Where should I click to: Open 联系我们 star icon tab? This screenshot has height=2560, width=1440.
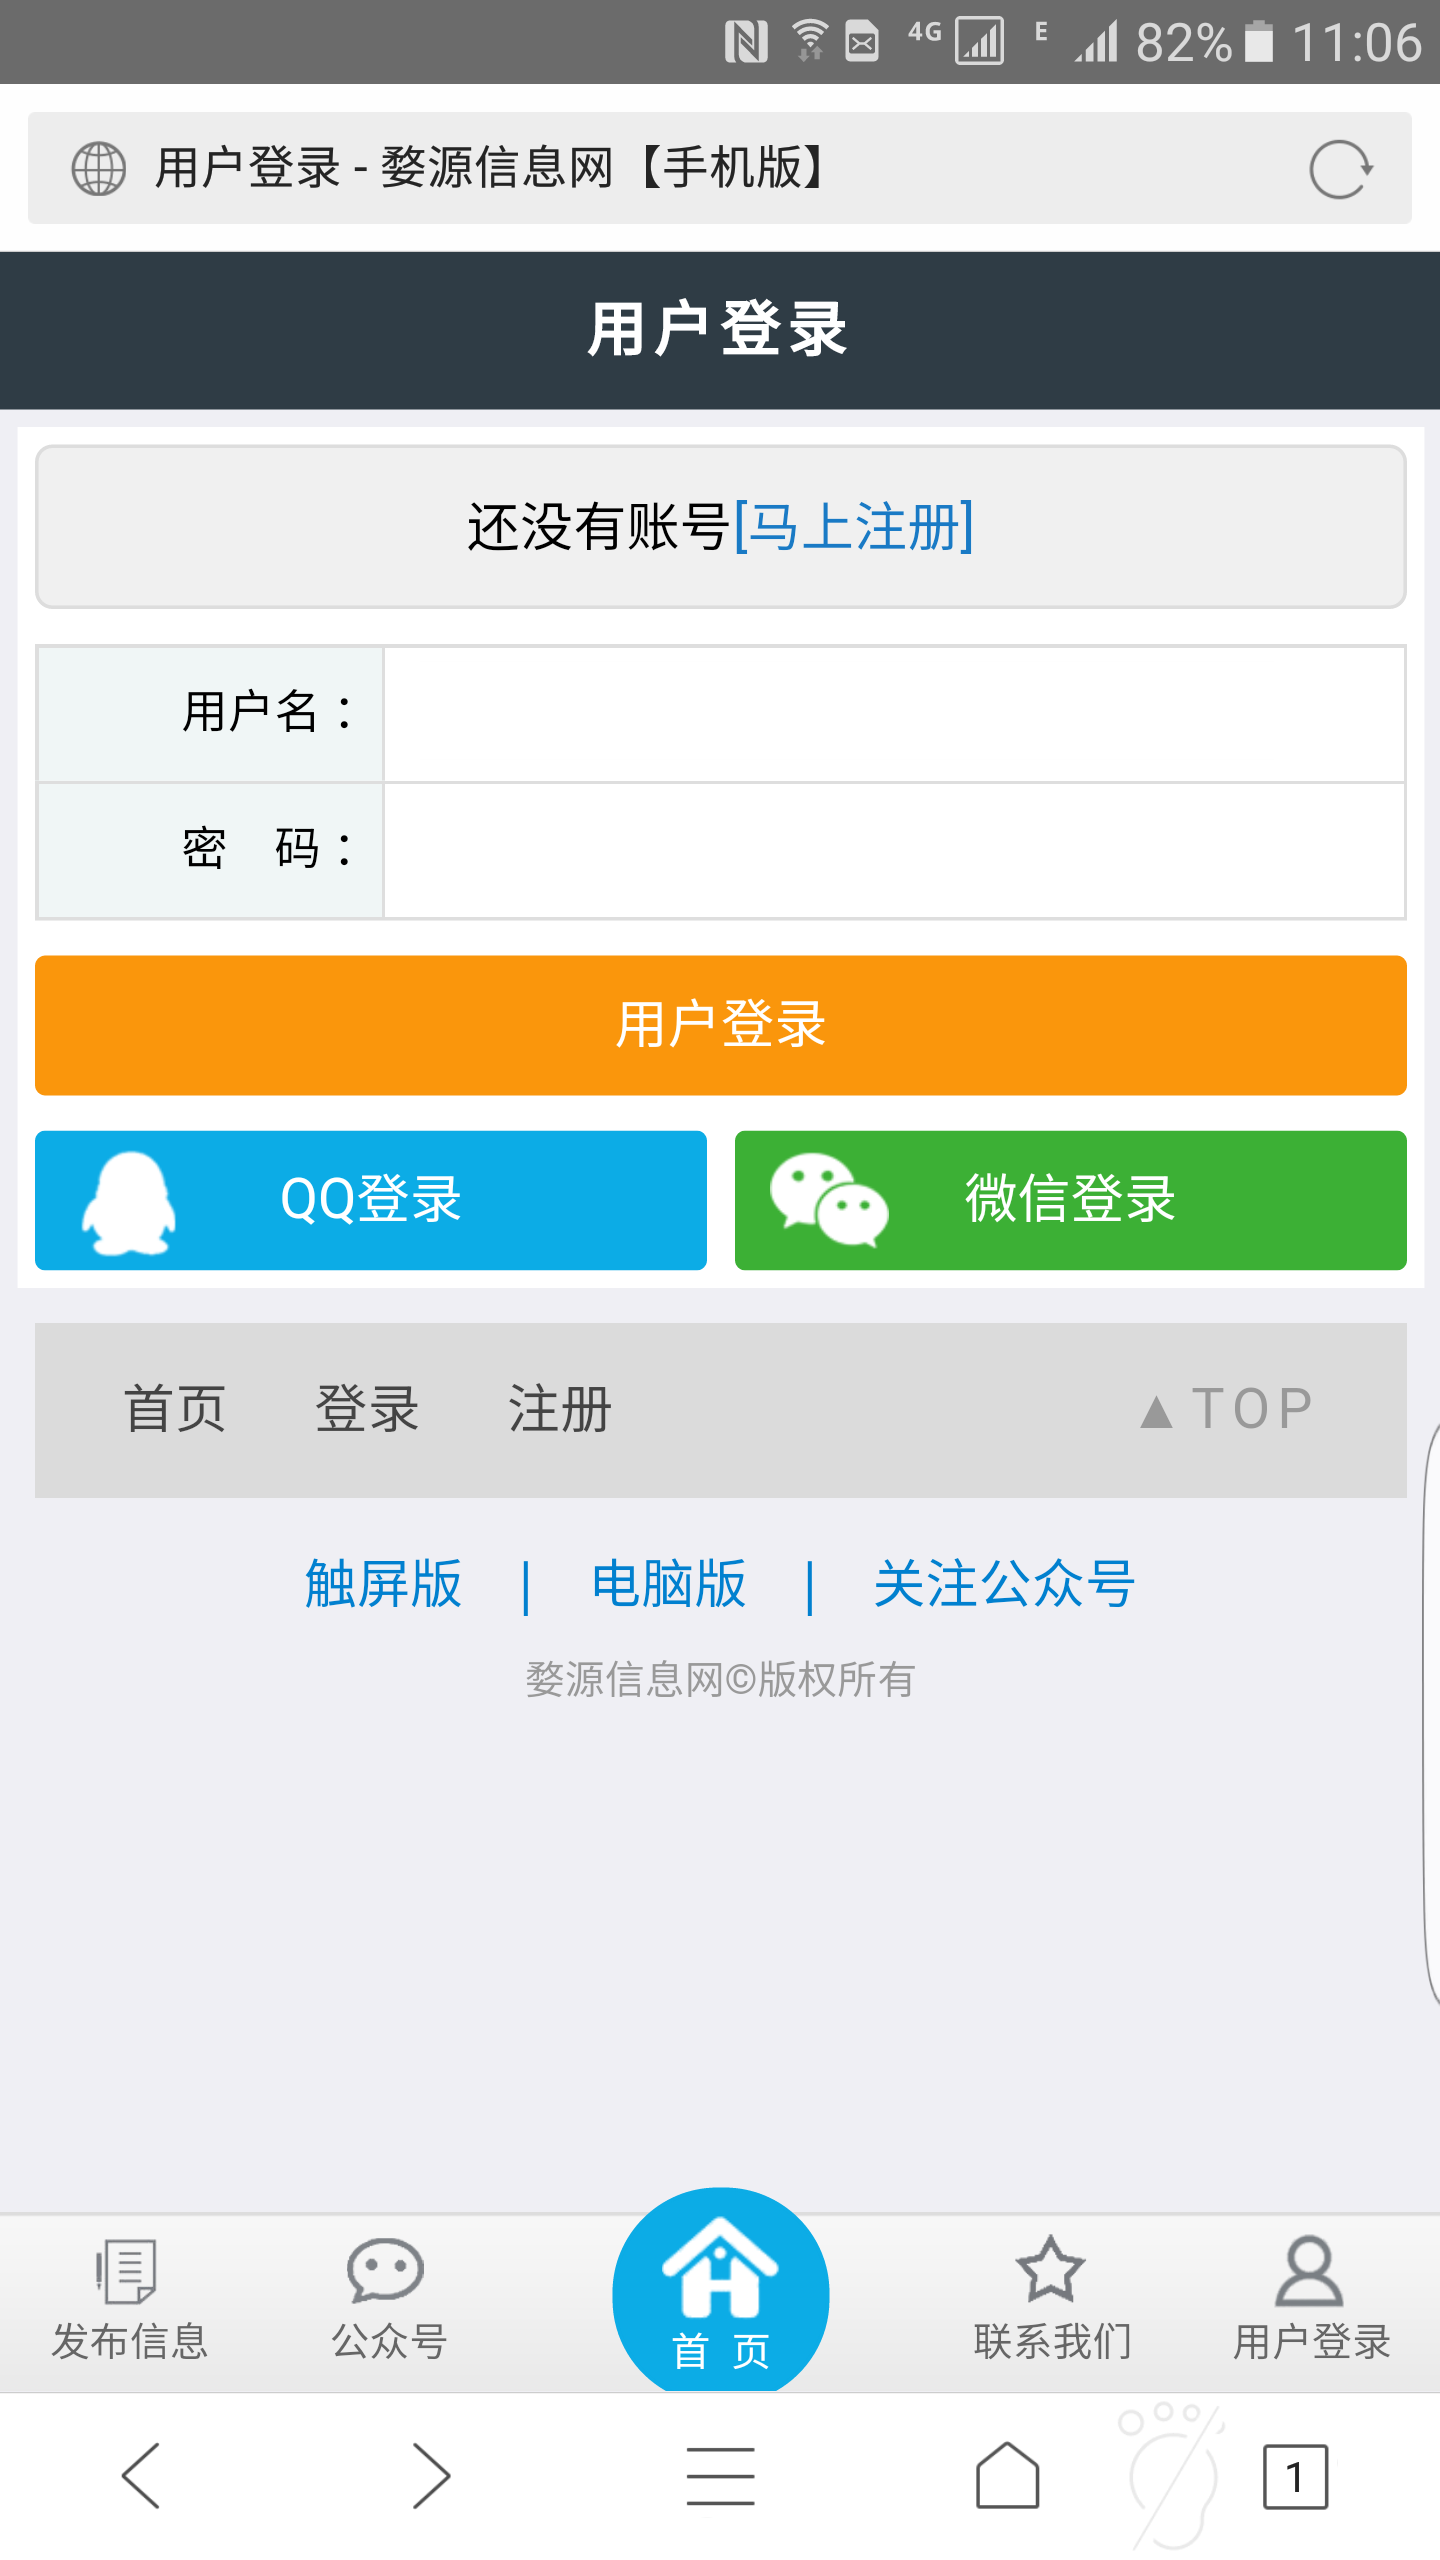point(1052,2300)
